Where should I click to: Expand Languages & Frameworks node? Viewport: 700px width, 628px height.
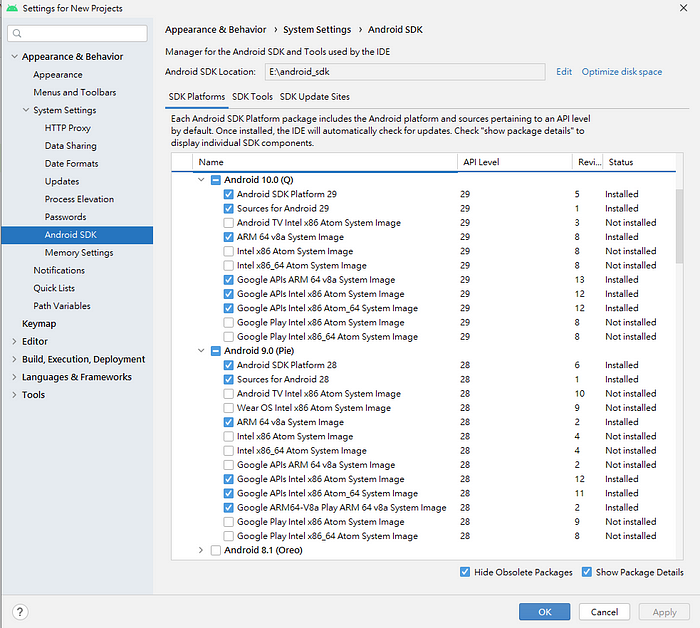click(x=14, y=377)
